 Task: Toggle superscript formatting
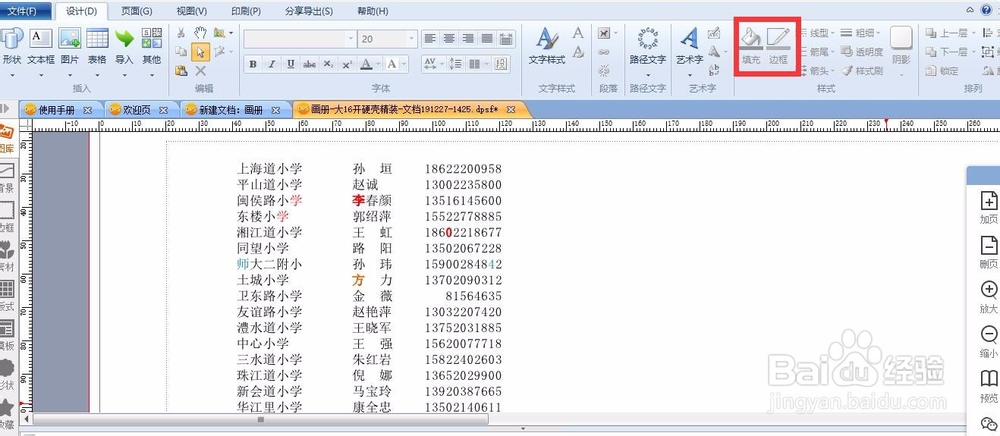click(347, 64)
